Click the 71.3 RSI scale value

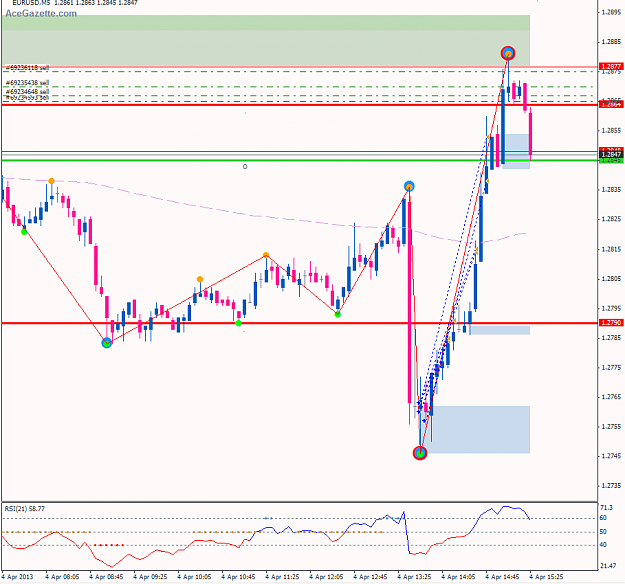[x=606, y=508]
